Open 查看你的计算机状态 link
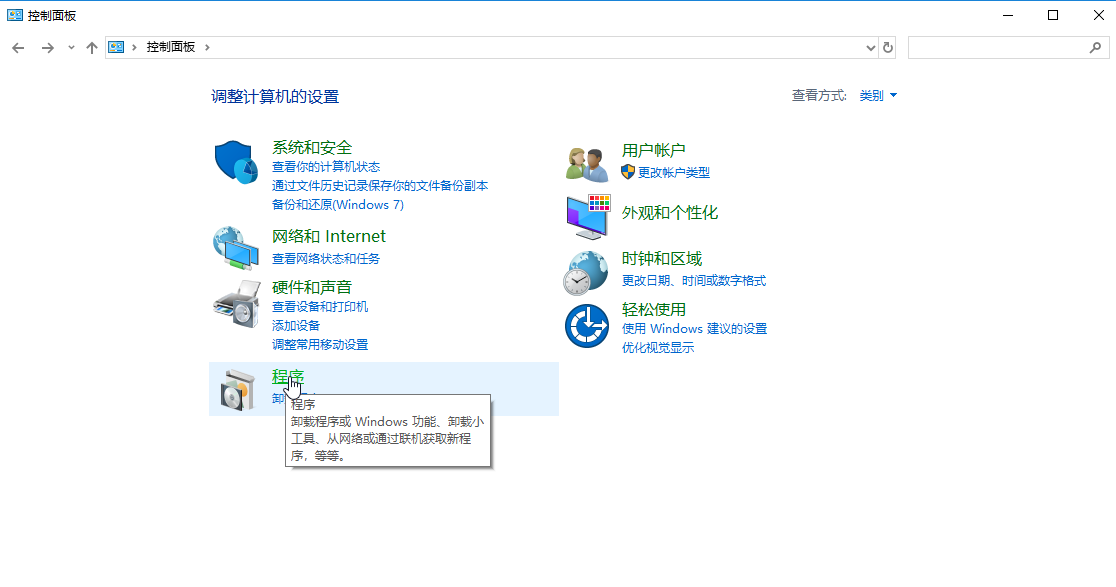Screen dimensions: 1116x587 point(326,166)
